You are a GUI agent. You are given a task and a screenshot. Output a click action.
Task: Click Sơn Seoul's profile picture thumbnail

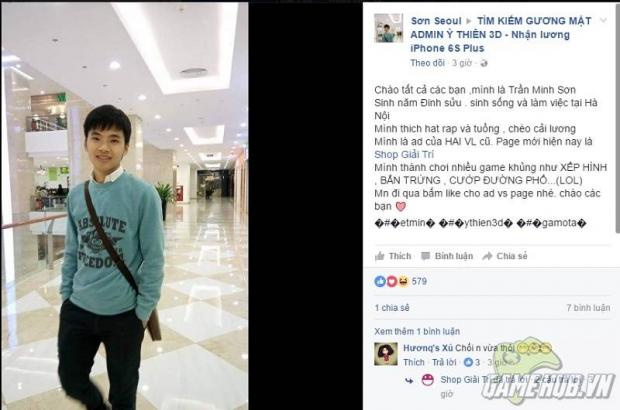point(388,28)
